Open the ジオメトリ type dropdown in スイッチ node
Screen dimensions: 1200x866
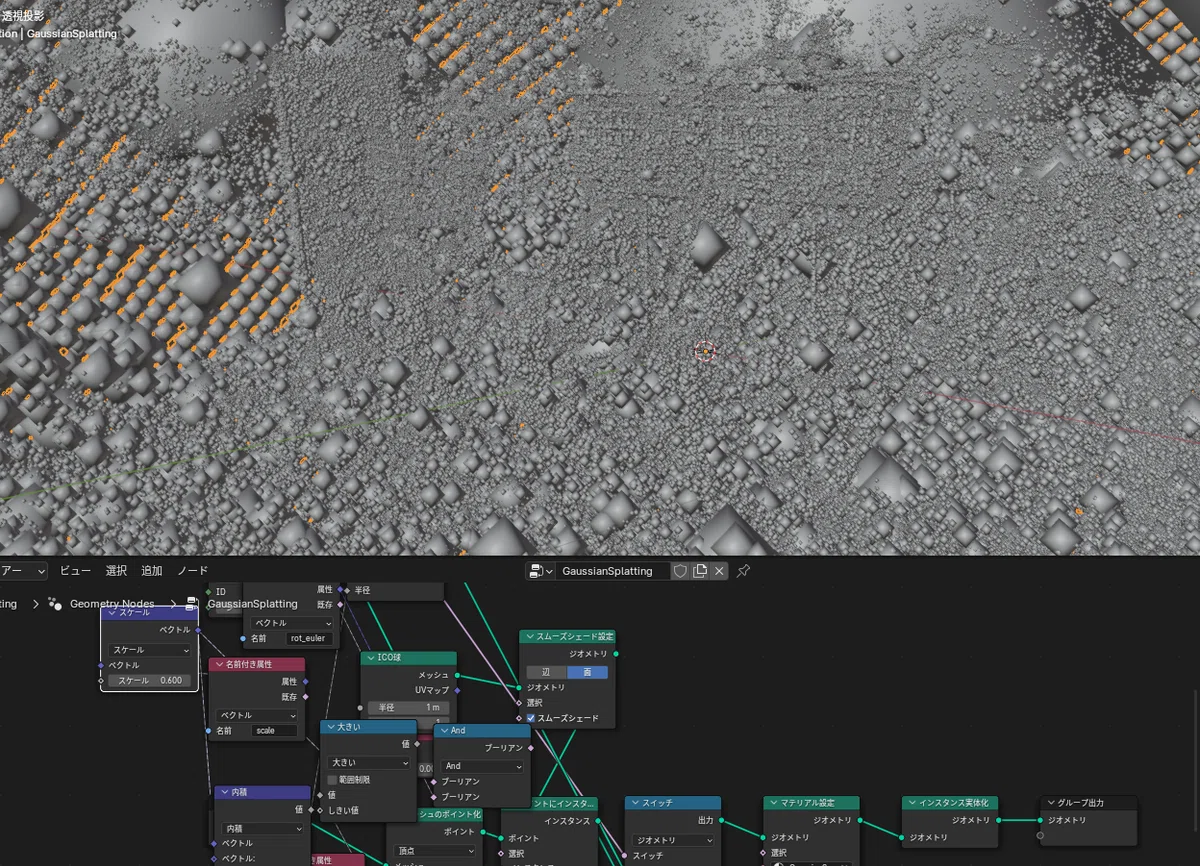[x=674, y=841]
